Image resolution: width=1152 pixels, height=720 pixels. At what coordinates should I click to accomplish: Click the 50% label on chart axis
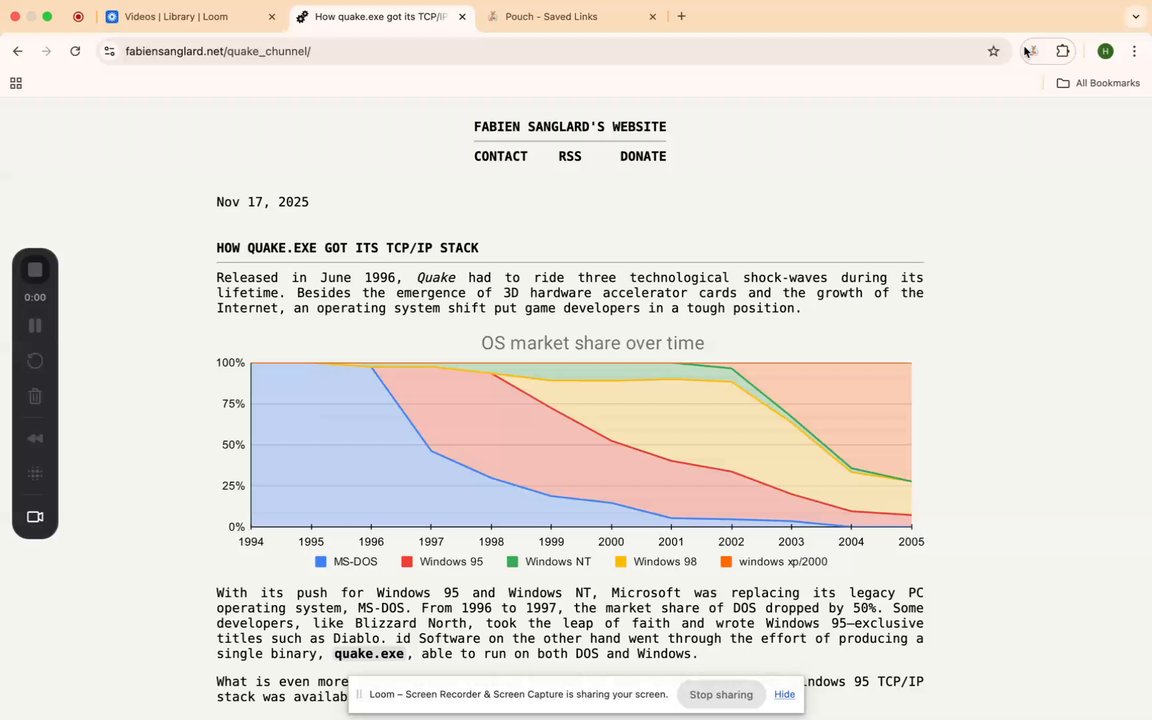tap(231, 444)
